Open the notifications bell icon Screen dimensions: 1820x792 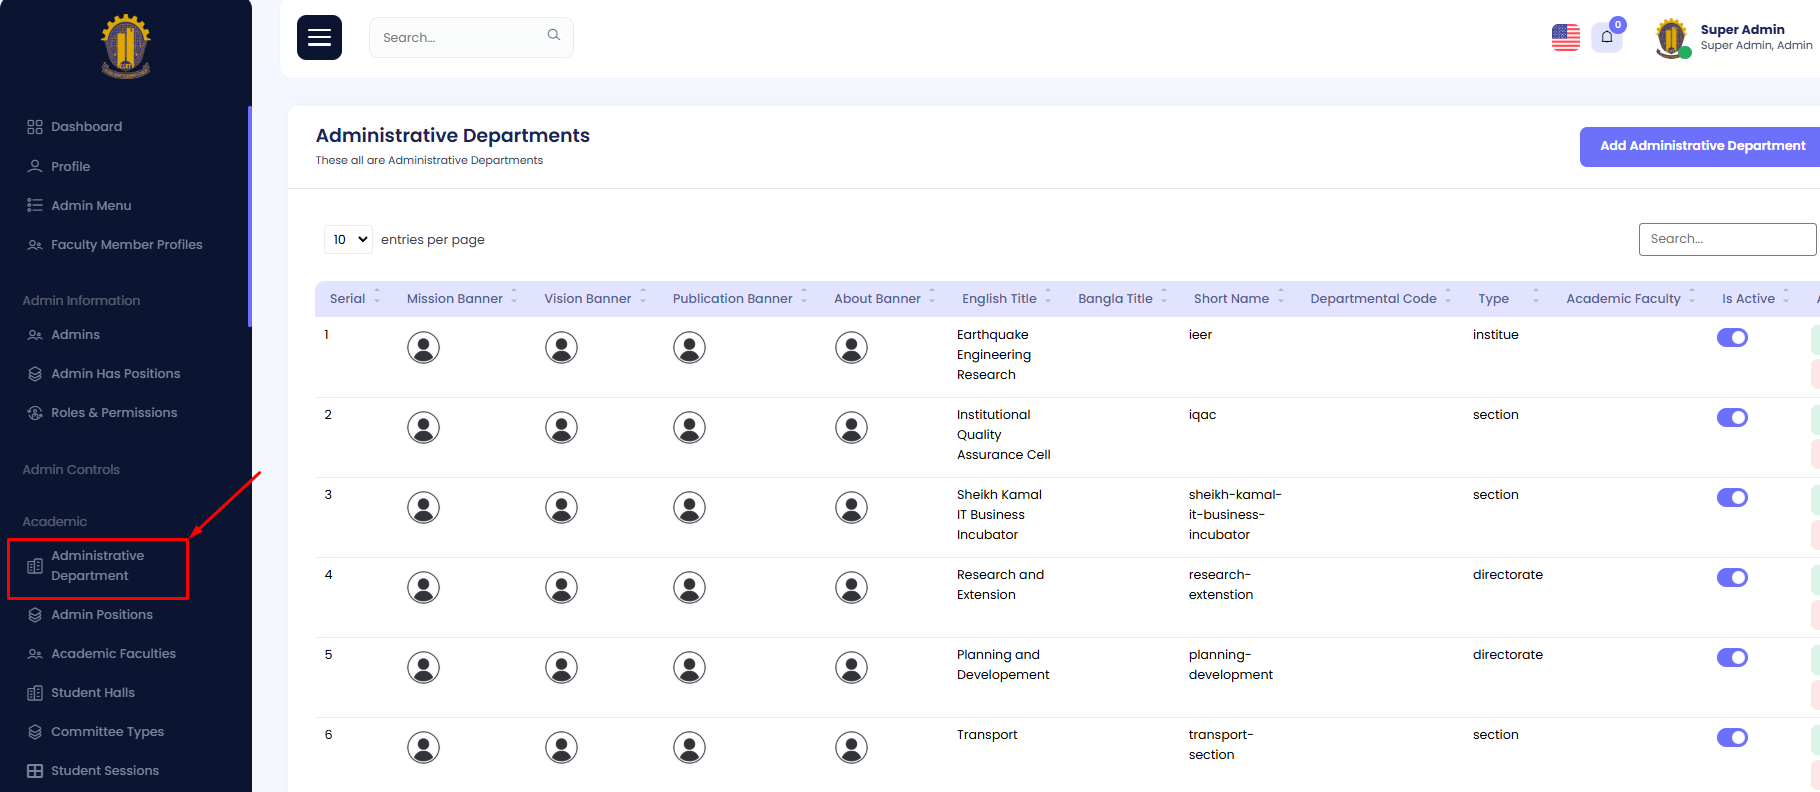[x=1606, y=38]
